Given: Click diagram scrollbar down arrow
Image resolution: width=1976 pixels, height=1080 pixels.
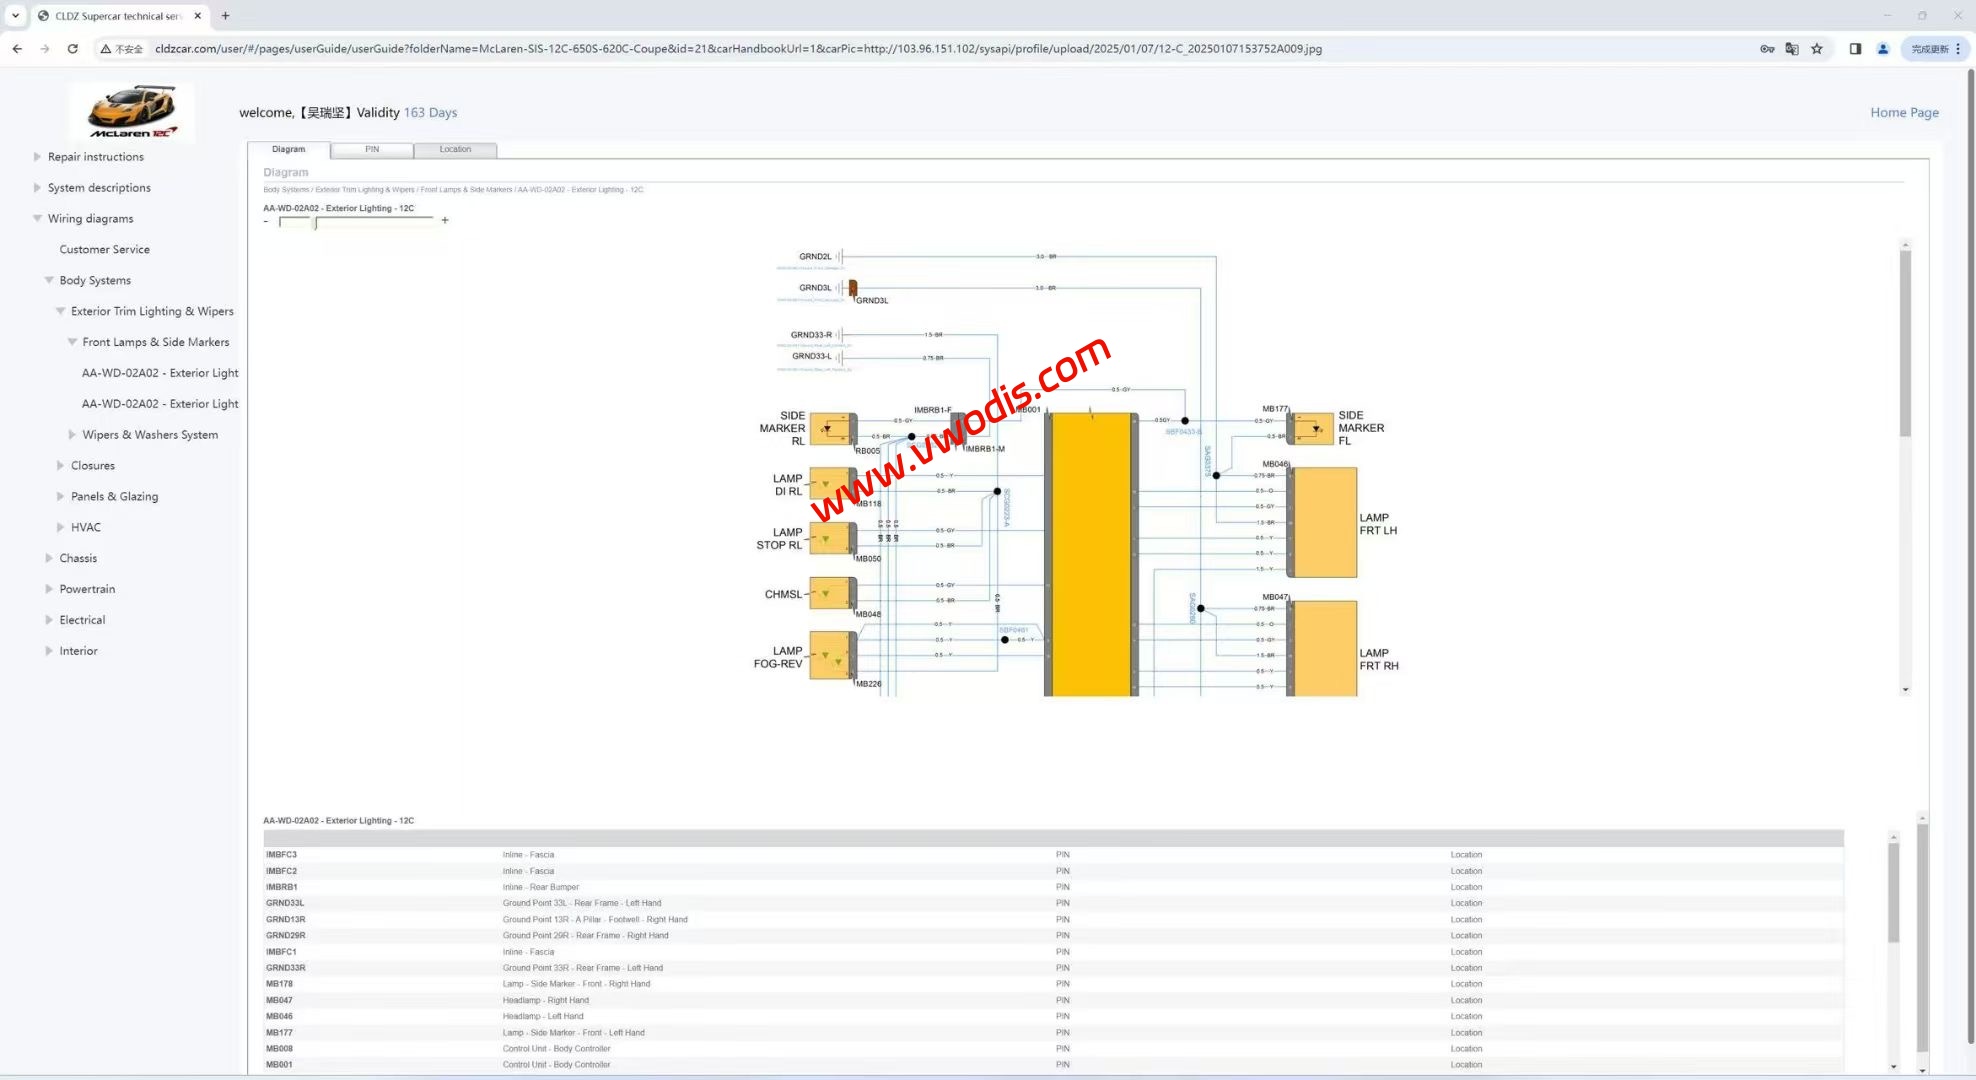Looking at the screenshot, I should [1905, 690].
